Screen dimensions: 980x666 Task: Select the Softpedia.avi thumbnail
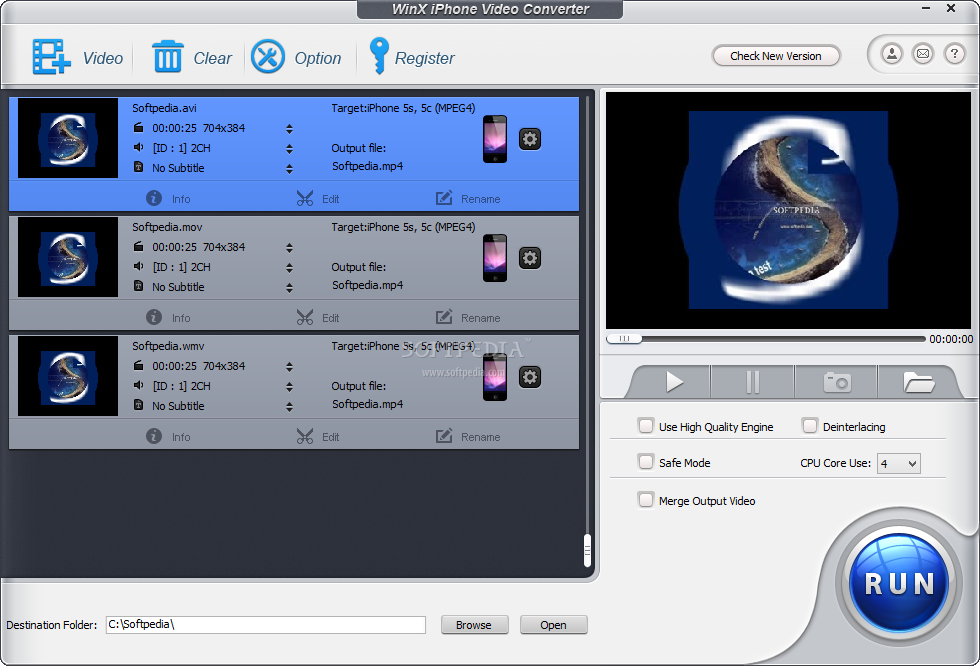[x=68, y=138]
